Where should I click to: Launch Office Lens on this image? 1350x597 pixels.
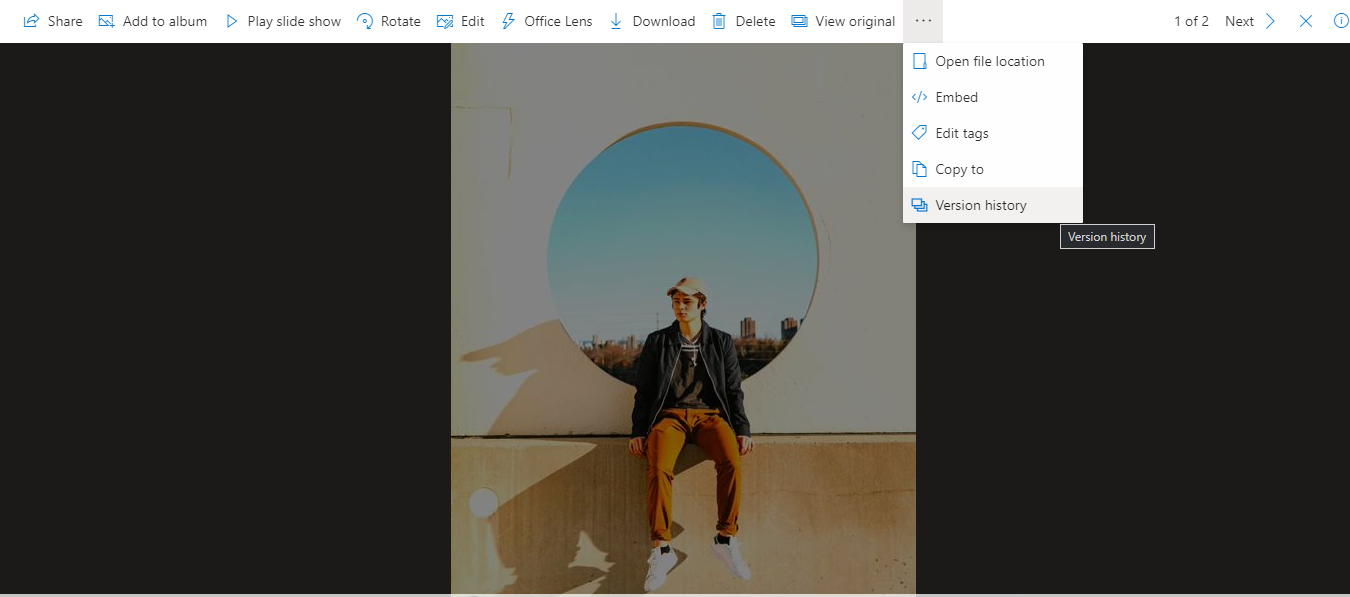(x=546, y=20)
